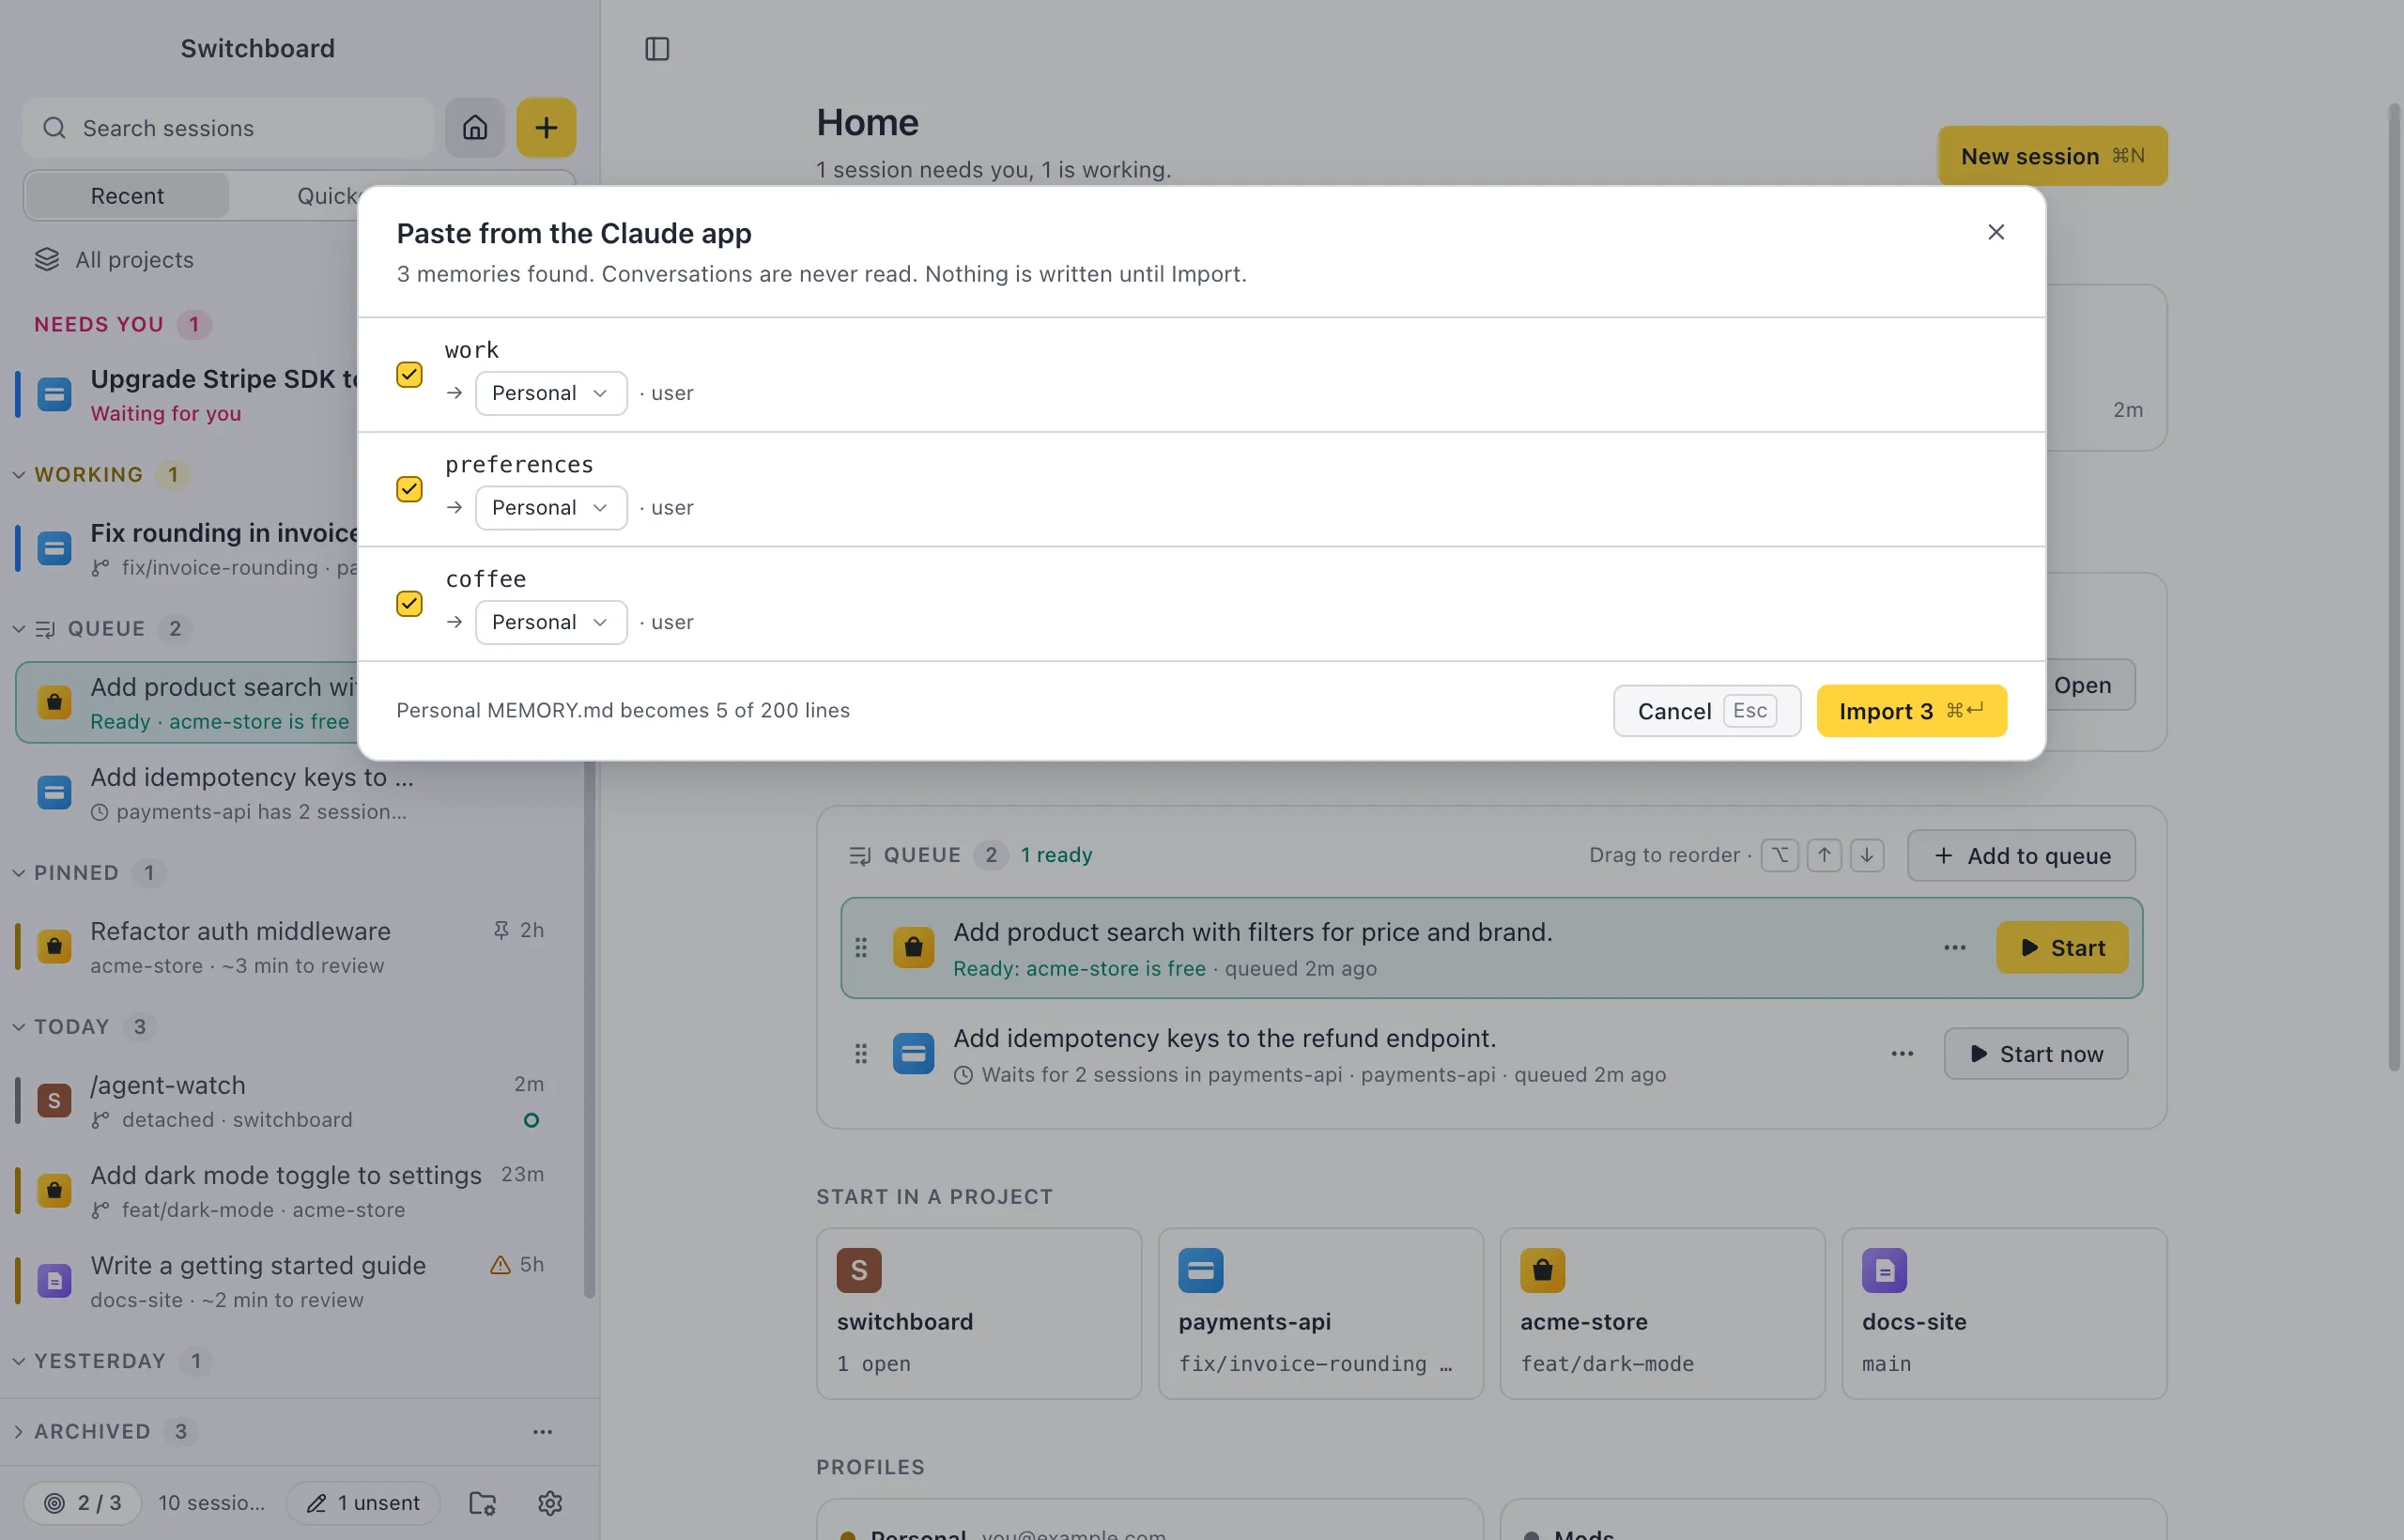
Task: Click the home icon button in sidebar
Action: click(x=475, y=128)
